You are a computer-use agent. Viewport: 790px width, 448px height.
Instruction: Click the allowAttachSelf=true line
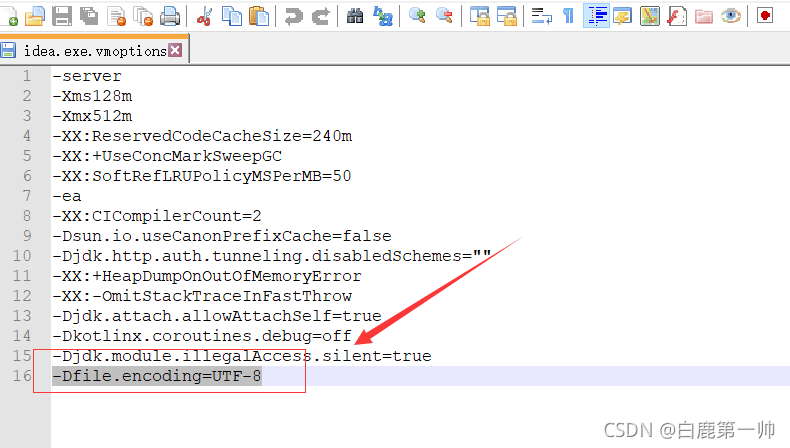tap(217, 316)
